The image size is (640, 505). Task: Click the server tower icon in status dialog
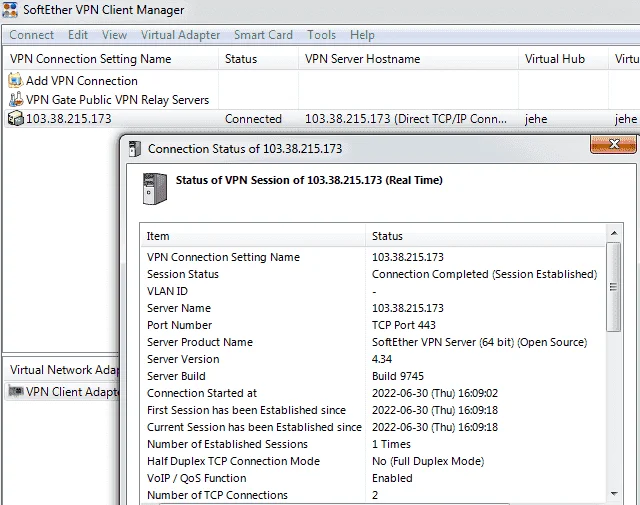tap(155, 189)
